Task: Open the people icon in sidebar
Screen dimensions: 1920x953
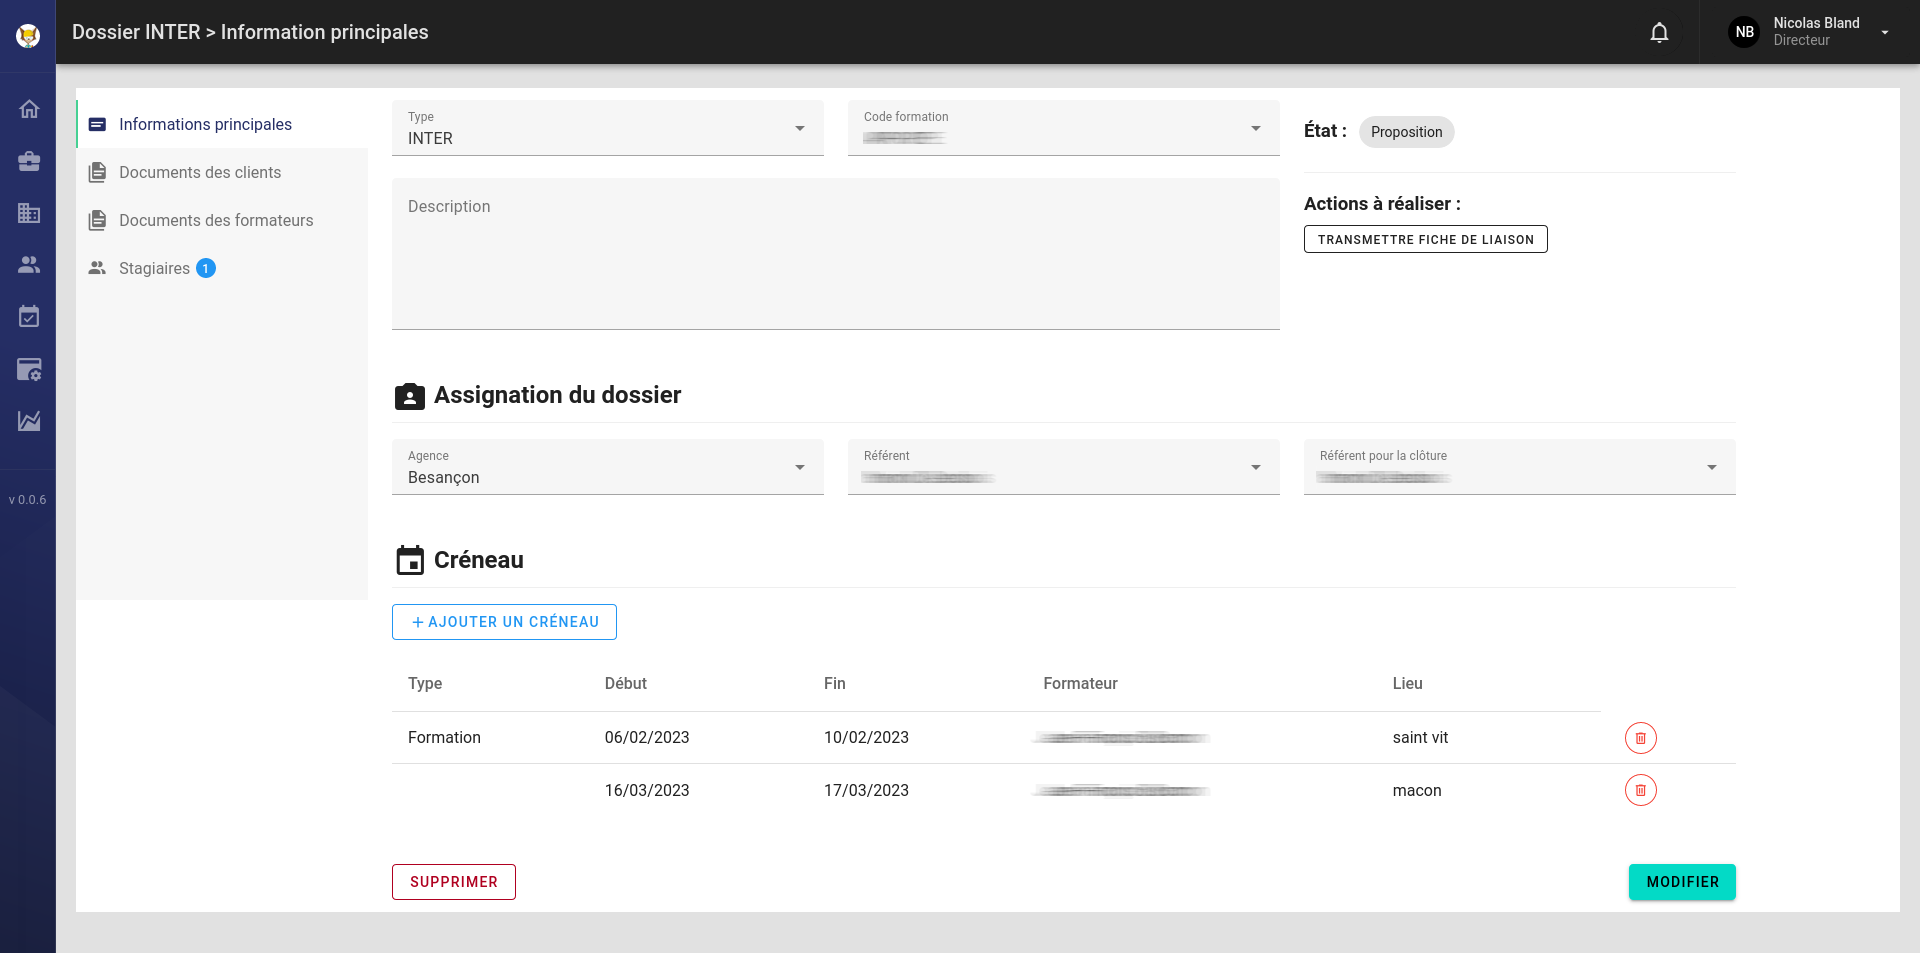Action: point(29,265)
